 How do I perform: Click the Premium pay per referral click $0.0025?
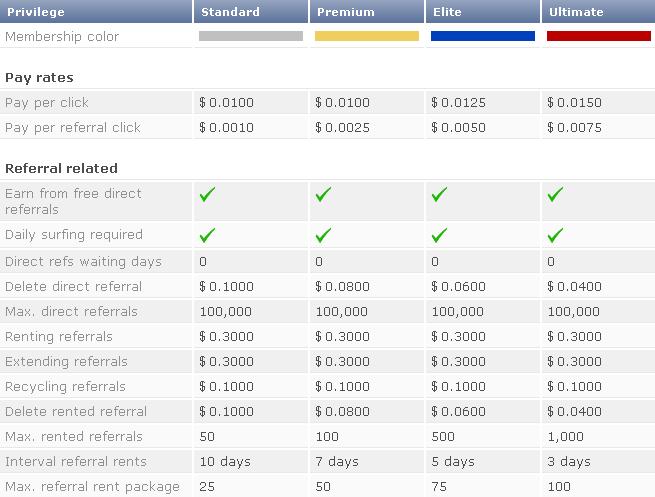(343, 128)
